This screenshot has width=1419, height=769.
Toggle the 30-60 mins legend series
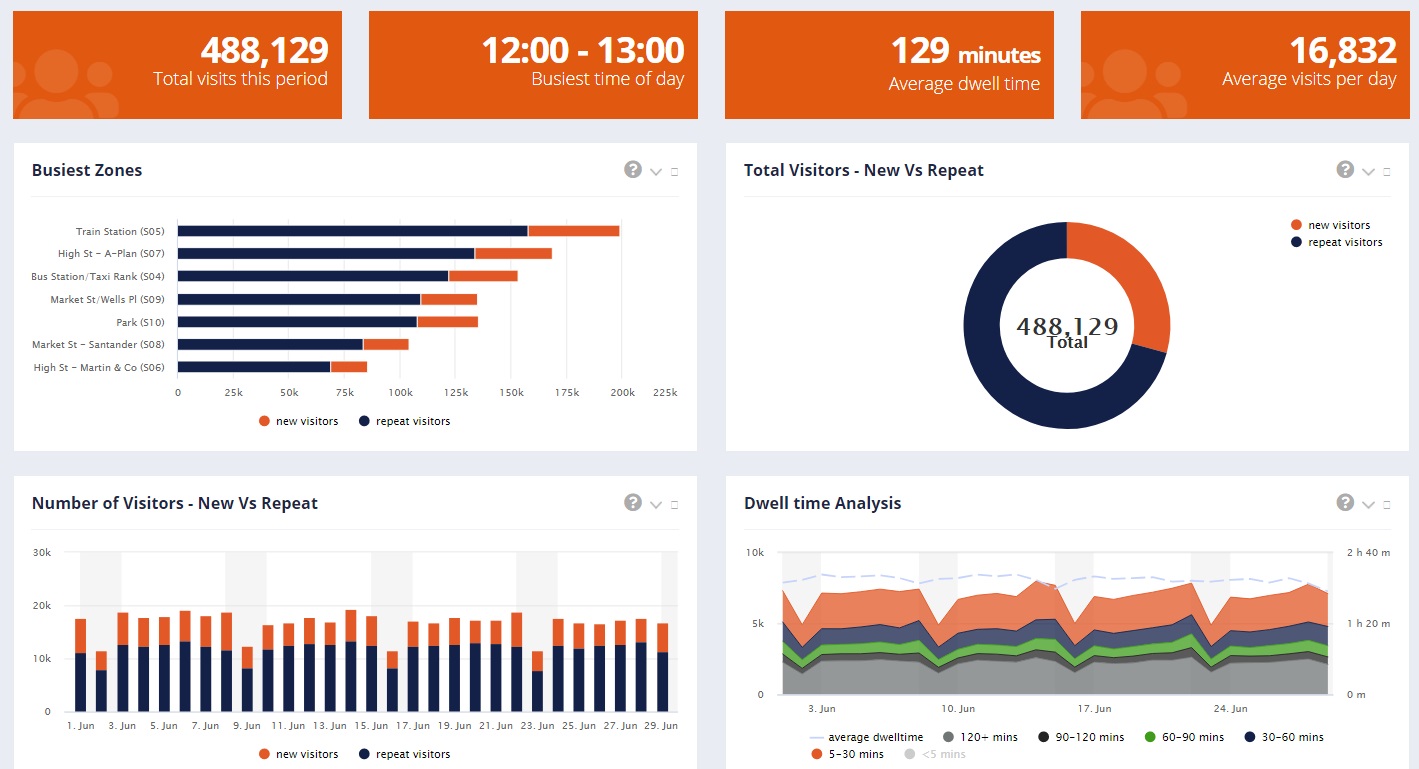pos(1284,737)
